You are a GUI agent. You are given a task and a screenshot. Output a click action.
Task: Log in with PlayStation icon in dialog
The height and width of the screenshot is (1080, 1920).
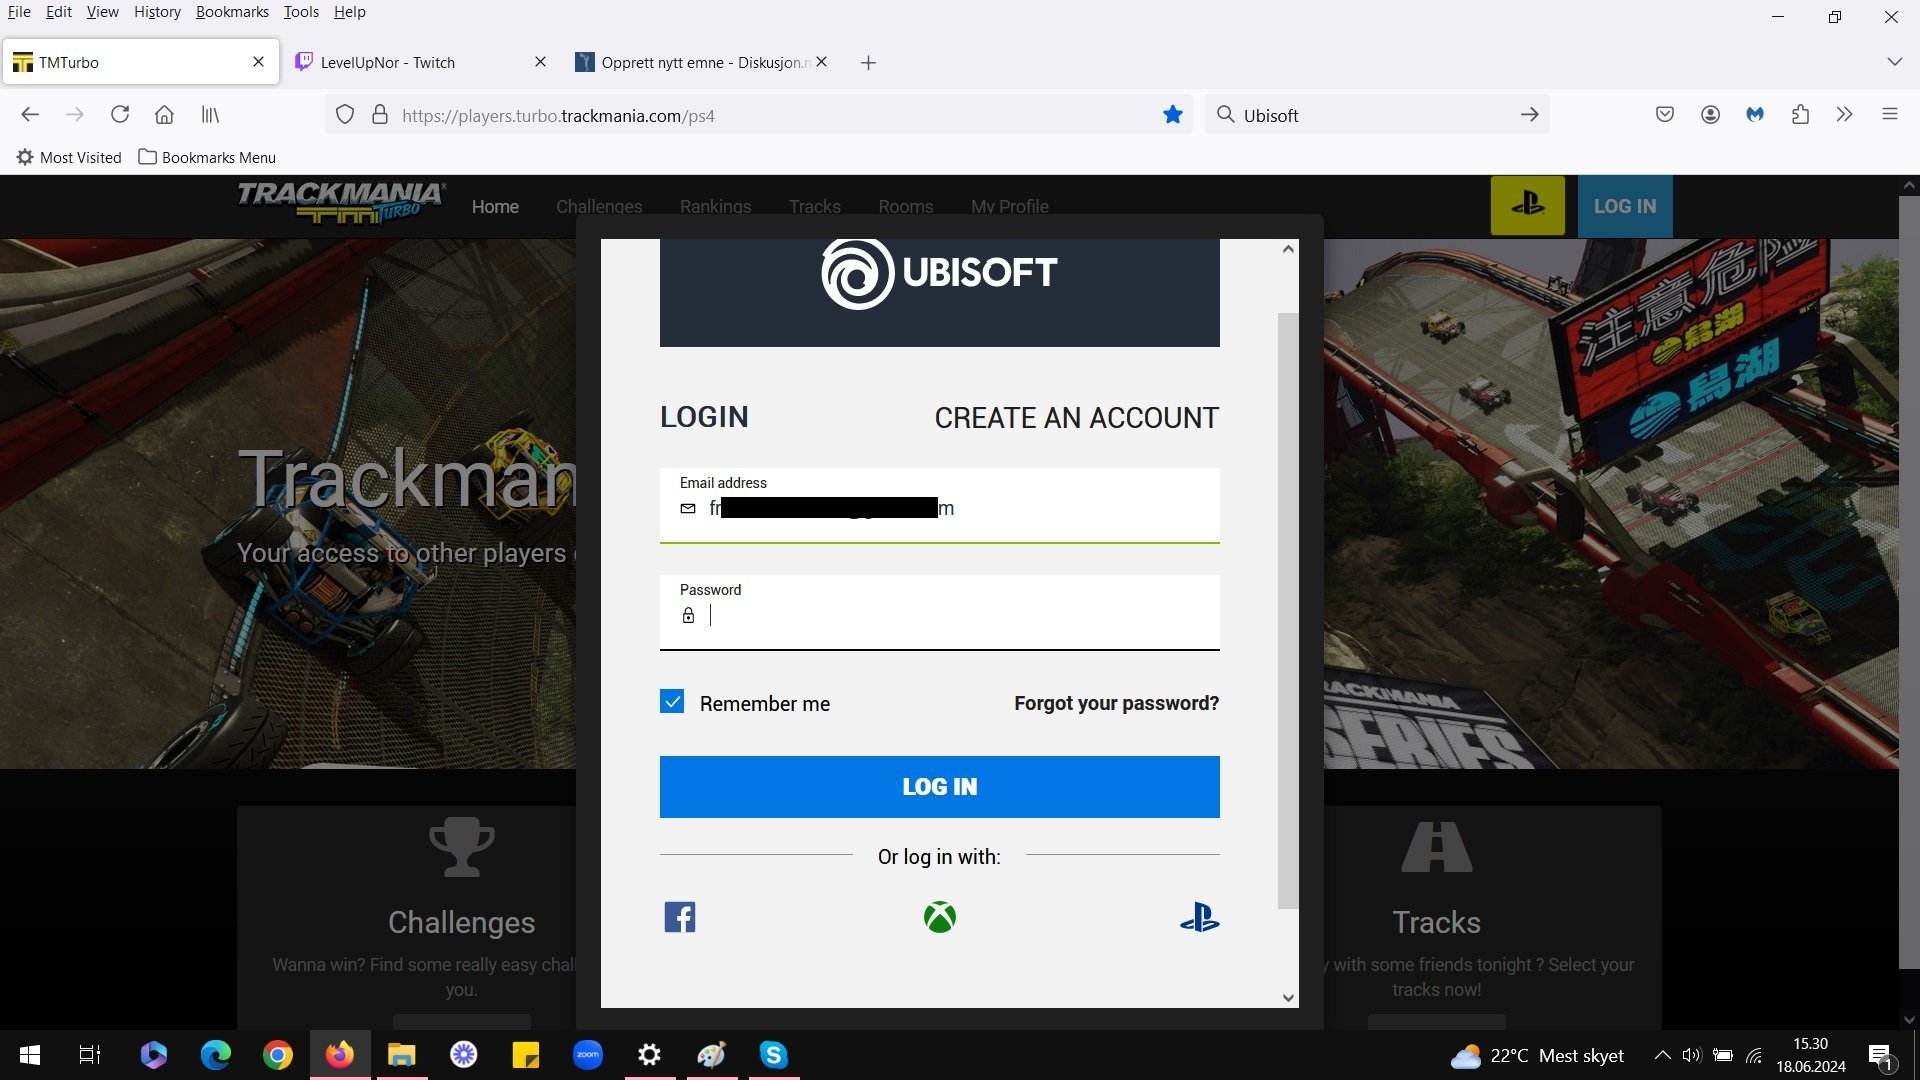tap(1199, 917)
